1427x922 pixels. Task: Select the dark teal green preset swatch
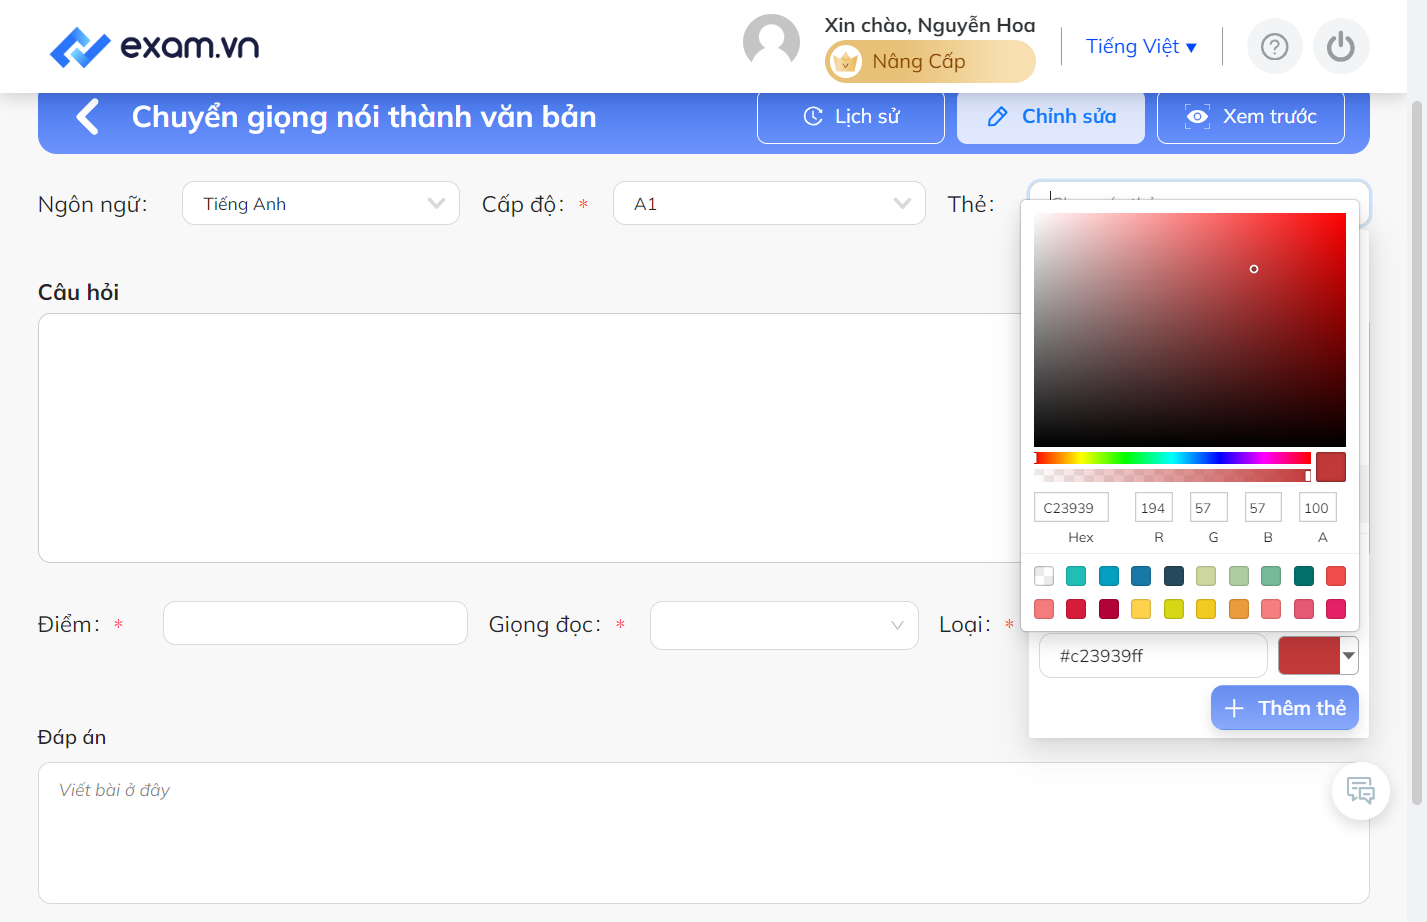tap(1304, 576)
